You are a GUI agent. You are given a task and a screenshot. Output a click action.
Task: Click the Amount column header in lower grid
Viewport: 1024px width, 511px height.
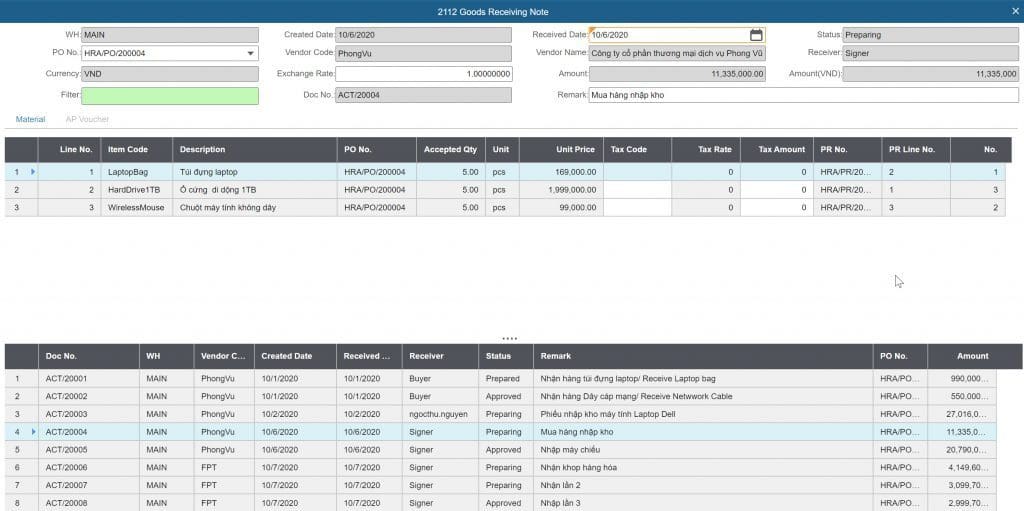pyautogui.click(x=972, y=356)
